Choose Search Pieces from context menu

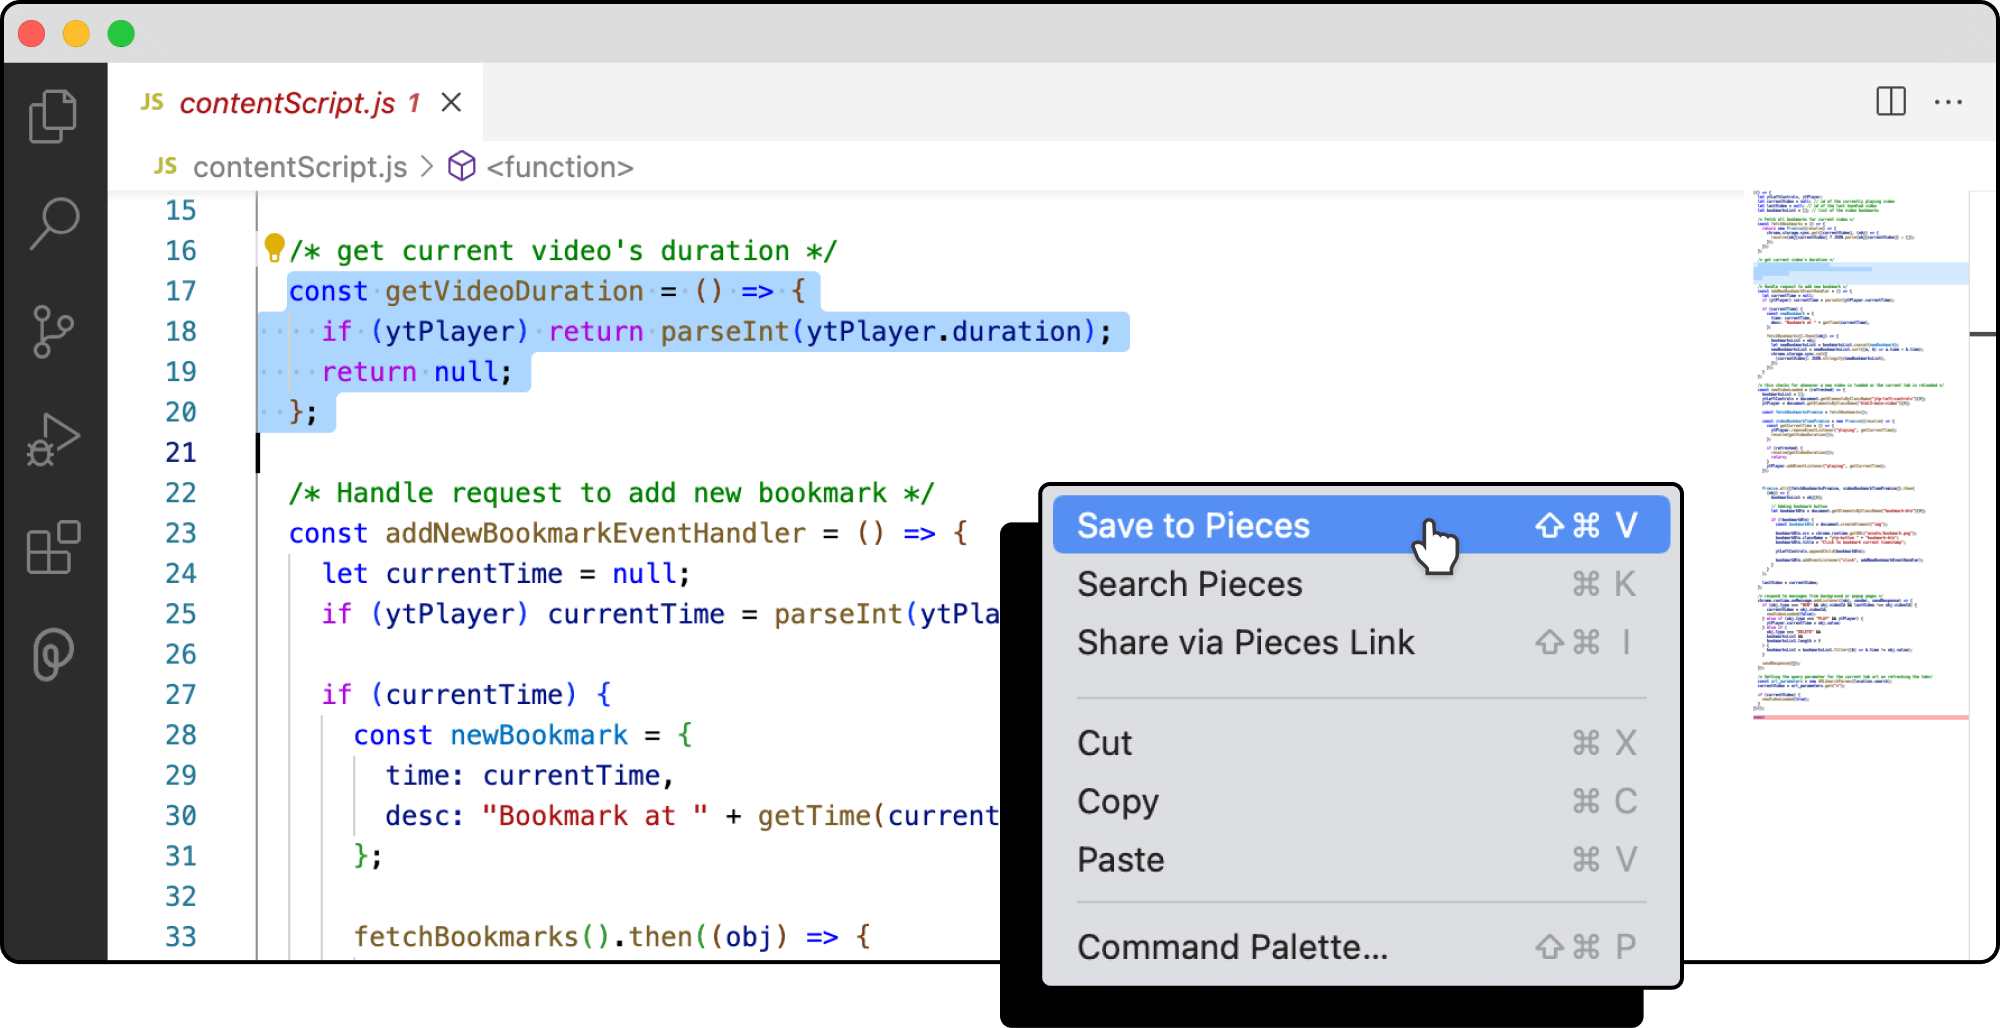[x=1361, y=584]
